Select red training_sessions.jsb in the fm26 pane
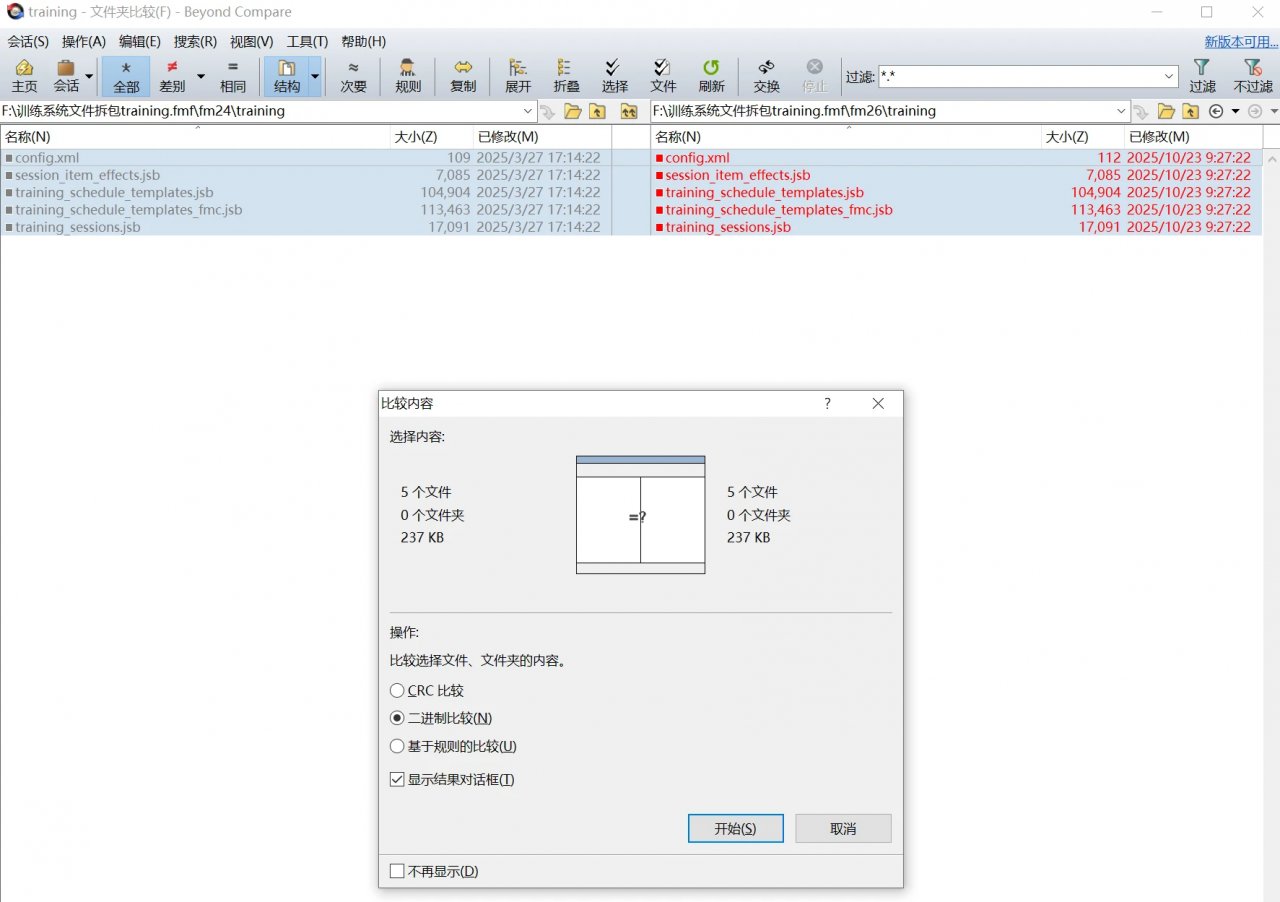This screenshot has width=1280, height=902. click(x=728, y=227)
